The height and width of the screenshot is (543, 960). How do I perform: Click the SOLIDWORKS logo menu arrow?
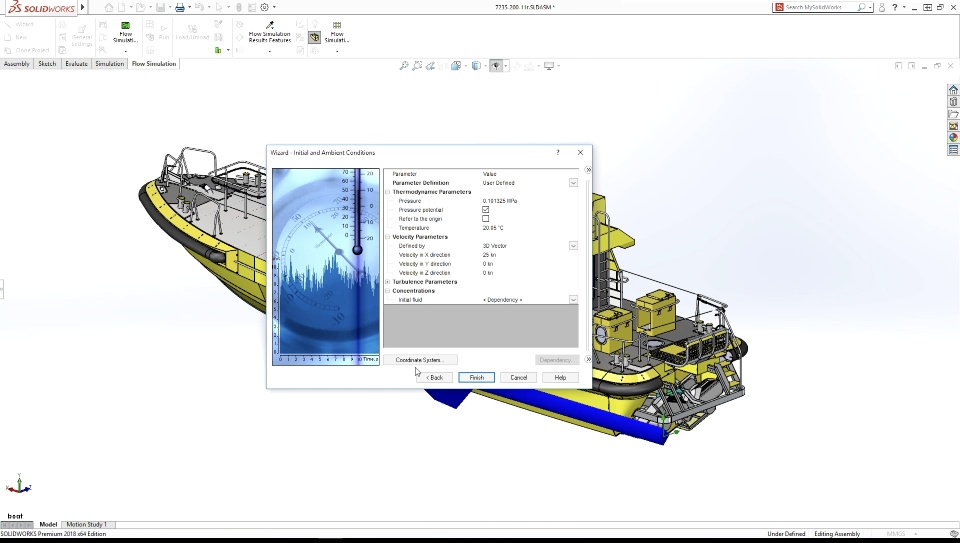[83, 7]
